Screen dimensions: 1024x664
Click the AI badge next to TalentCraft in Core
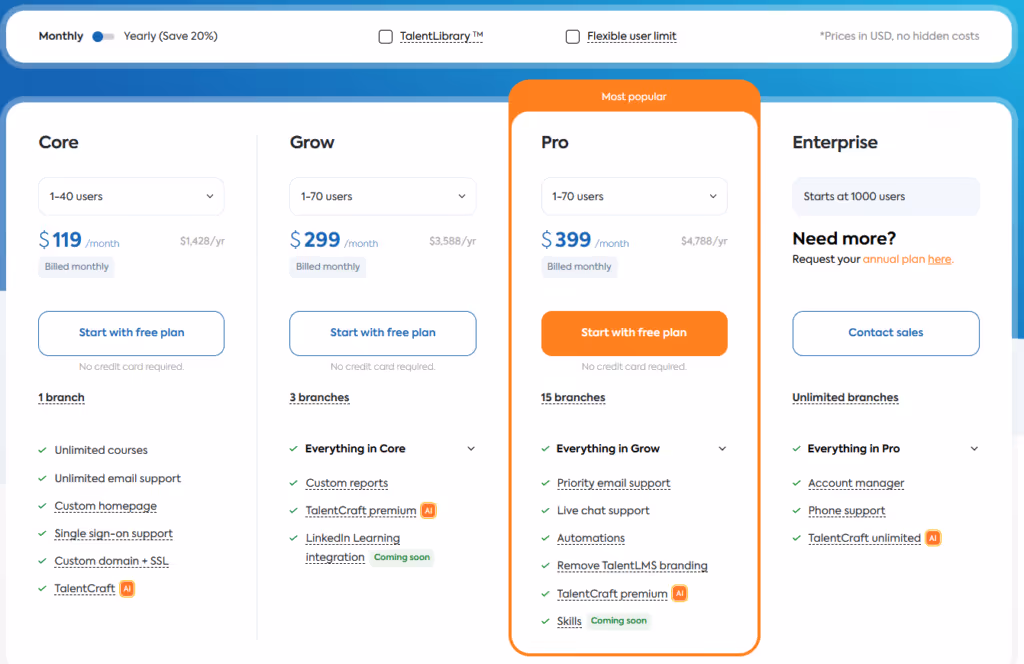click(127, 588)
